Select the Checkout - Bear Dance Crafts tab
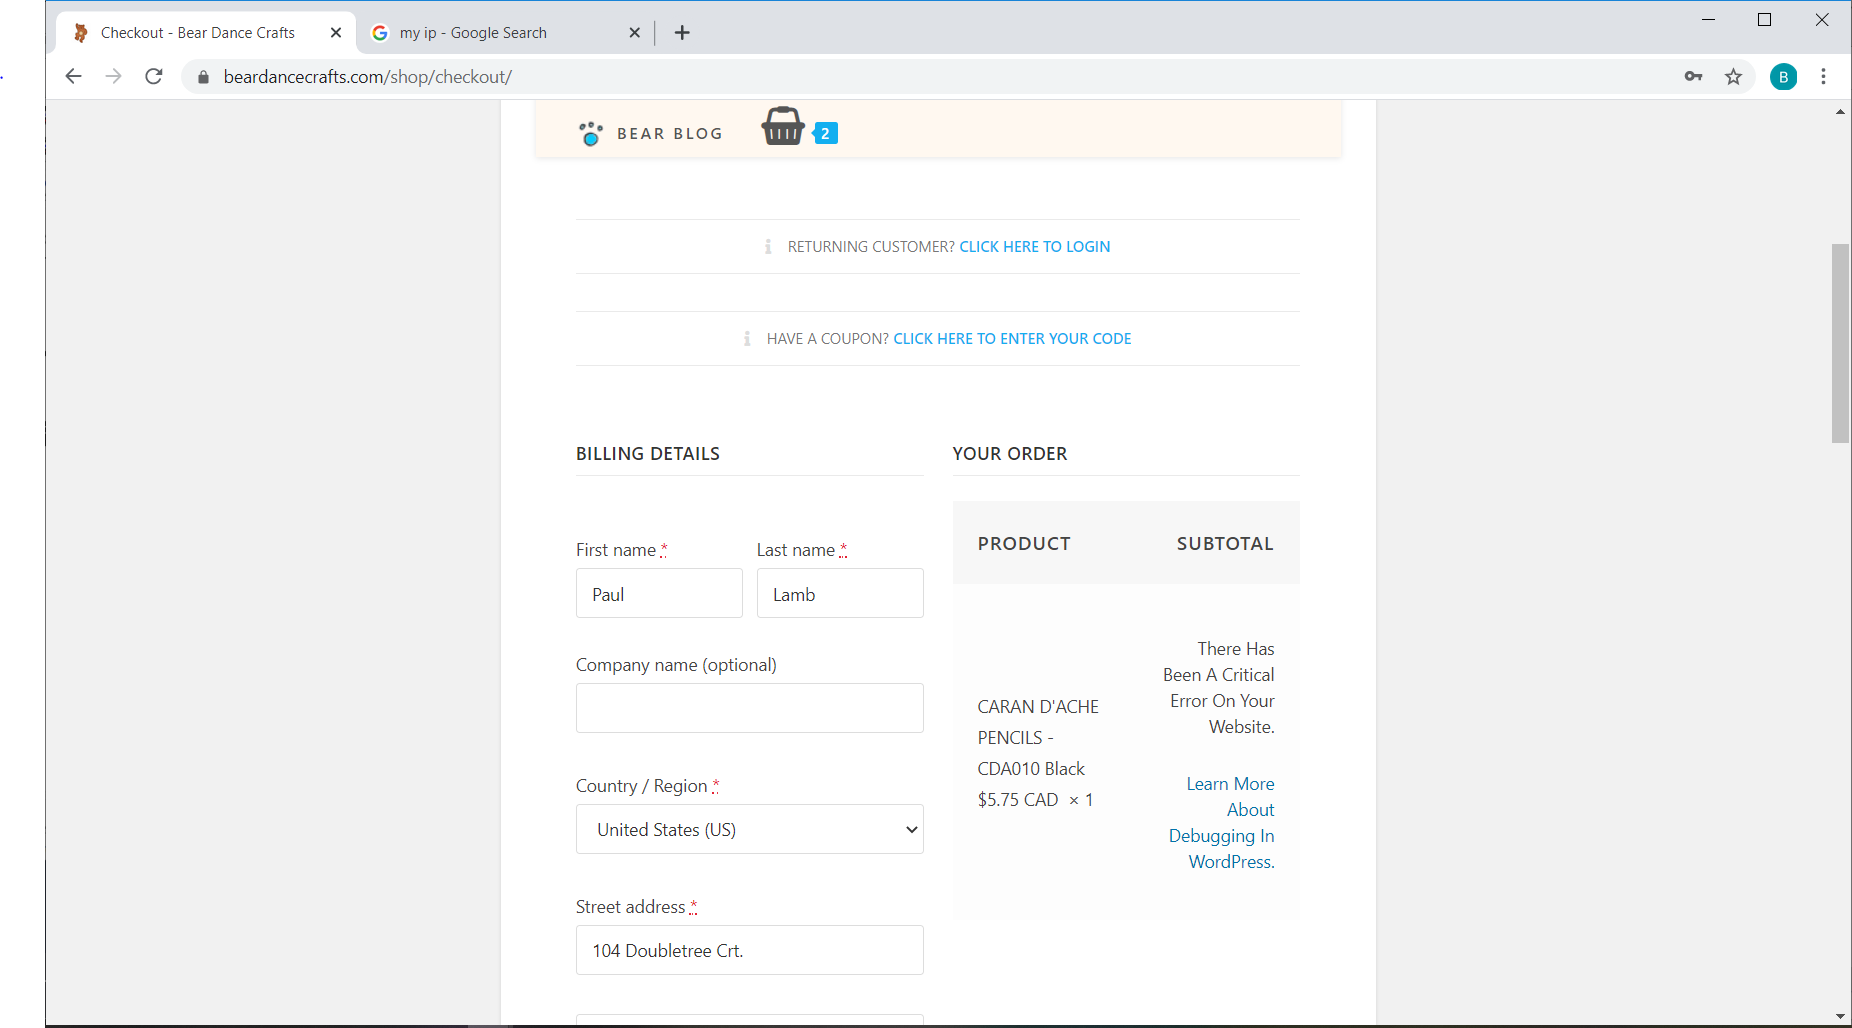 (x=198, y=33)
